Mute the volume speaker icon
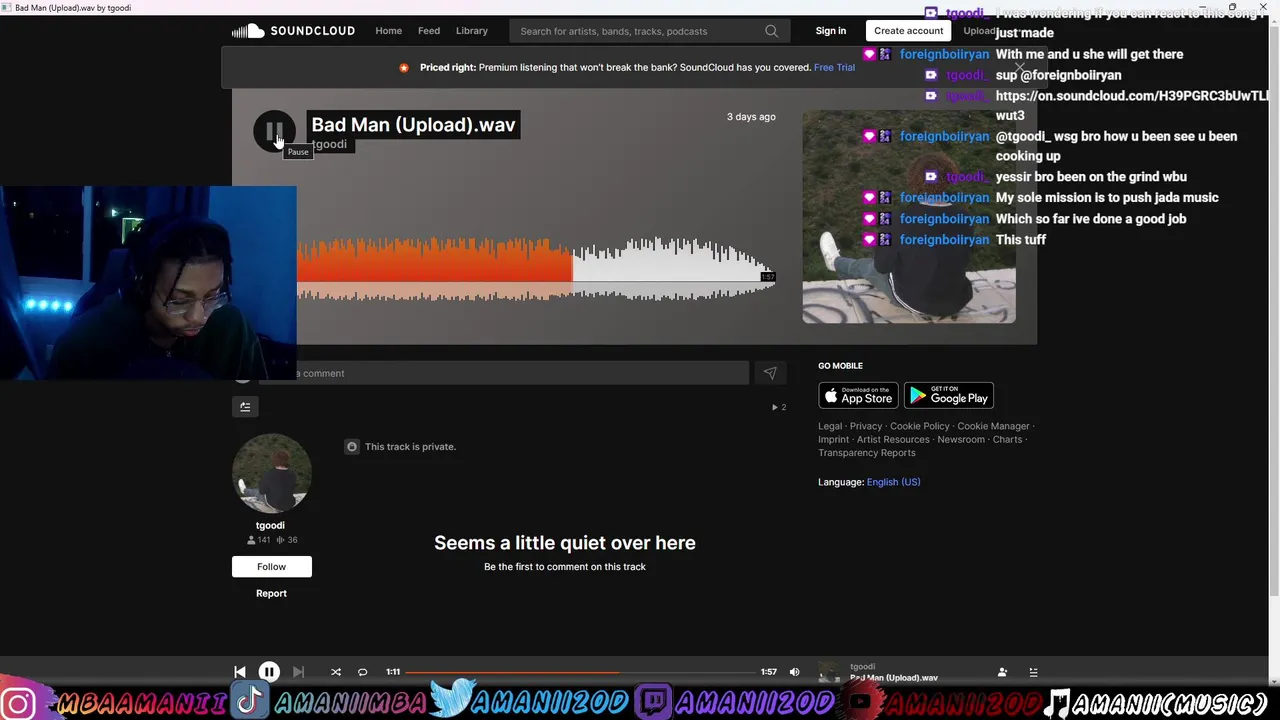Image resolution: width=1280 pixels, height=720 pixels. click(x=794, y=672)
